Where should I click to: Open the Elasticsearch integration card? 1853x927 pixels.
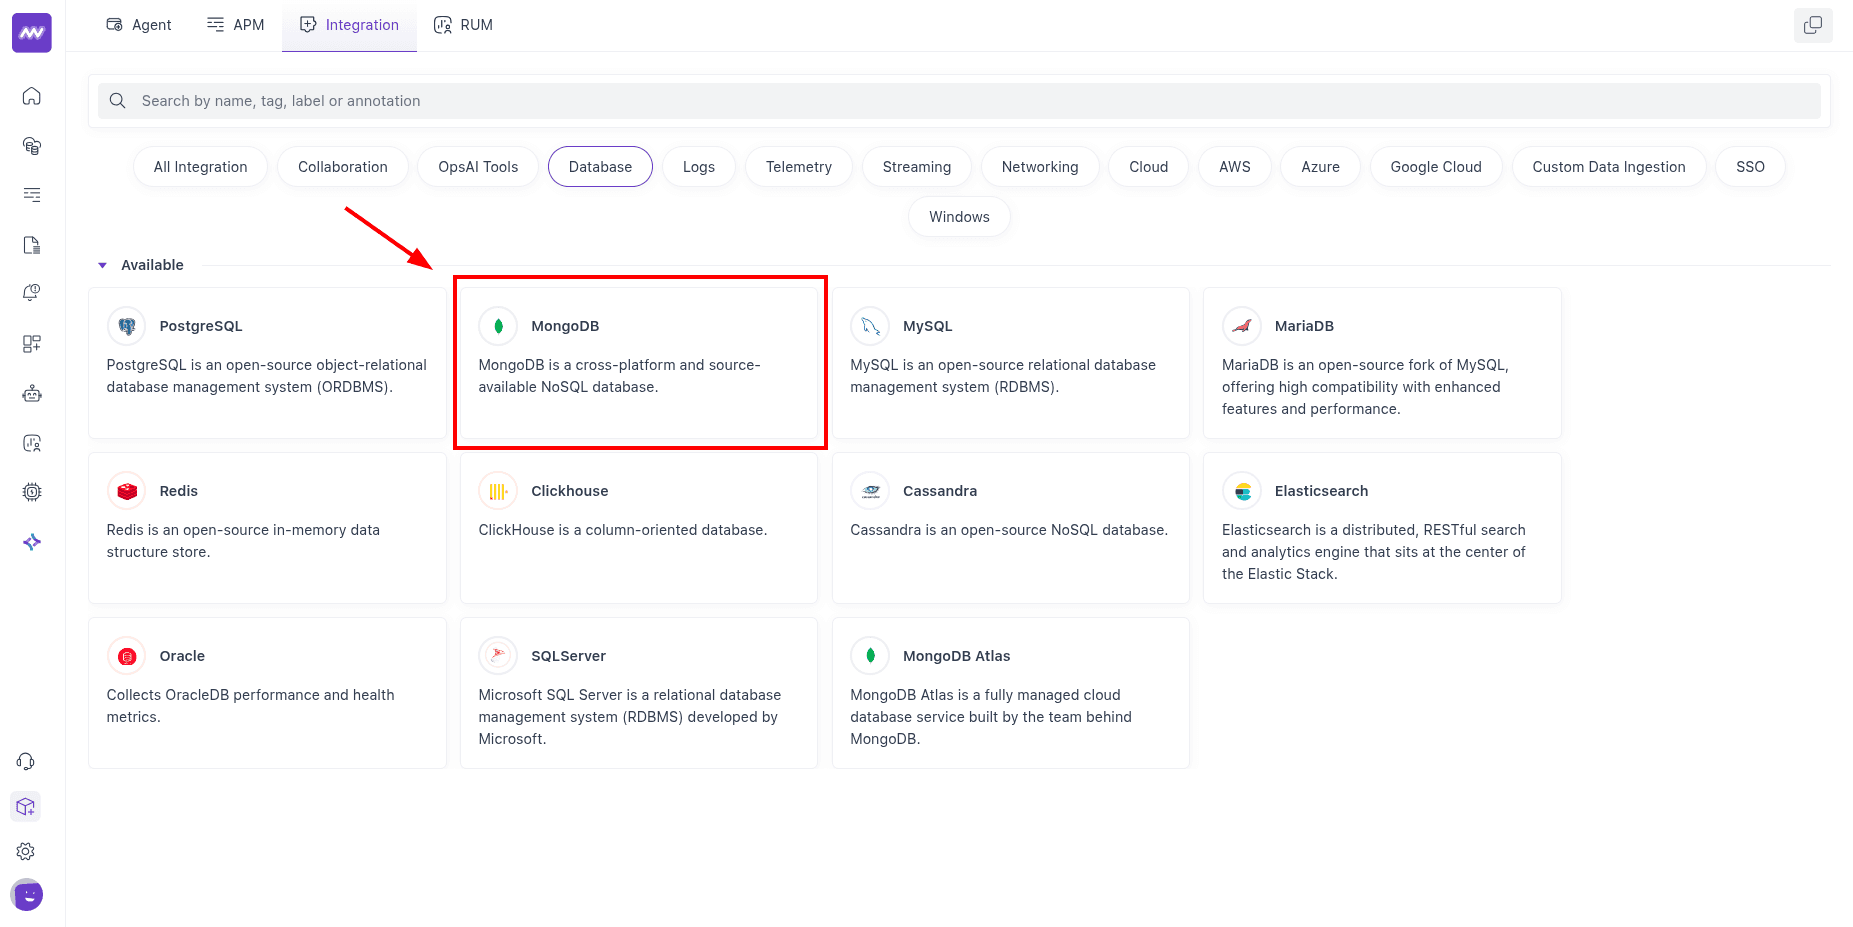tap(1381, 528)
